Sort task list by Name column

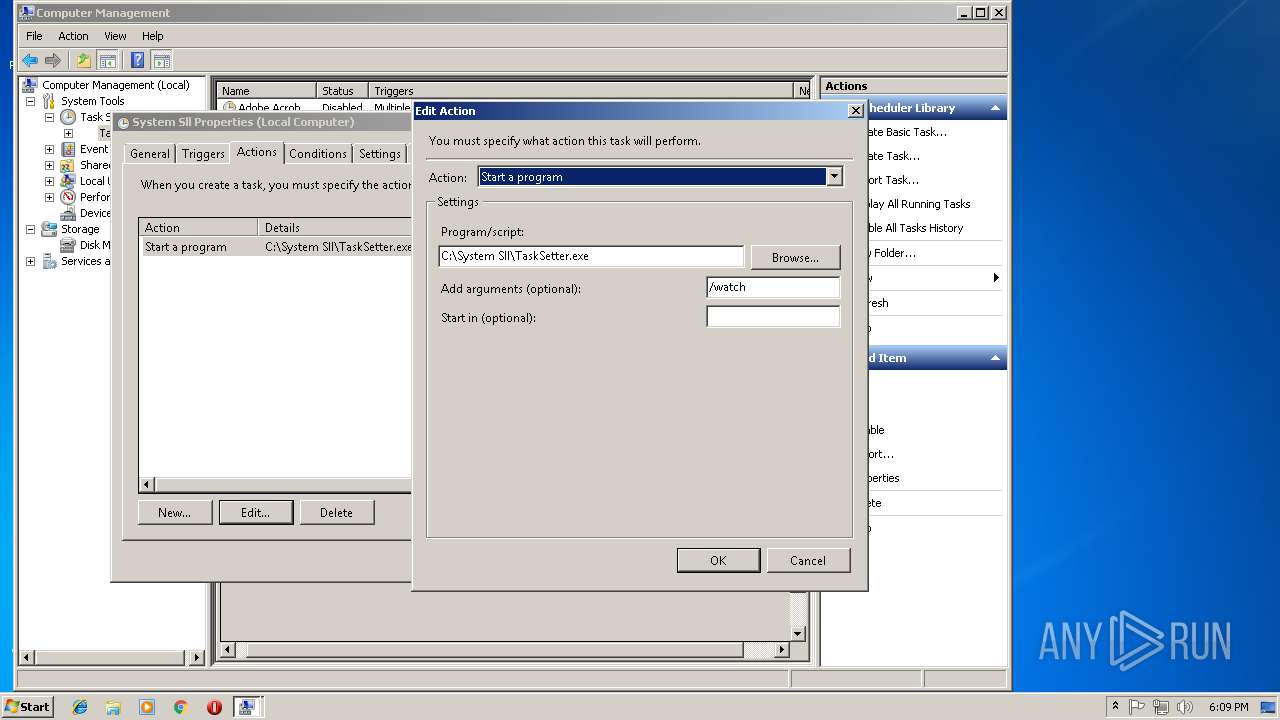(266, 91)
